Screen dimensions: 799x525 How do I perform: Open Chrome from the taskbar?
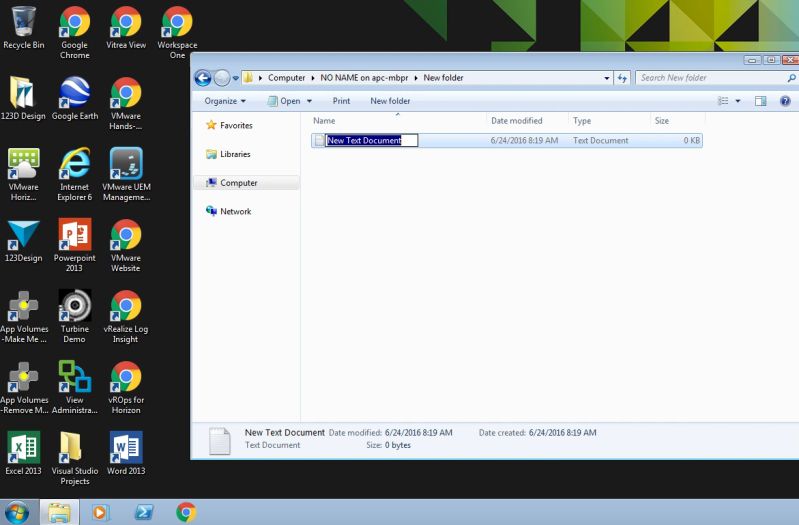click(186, 512)
